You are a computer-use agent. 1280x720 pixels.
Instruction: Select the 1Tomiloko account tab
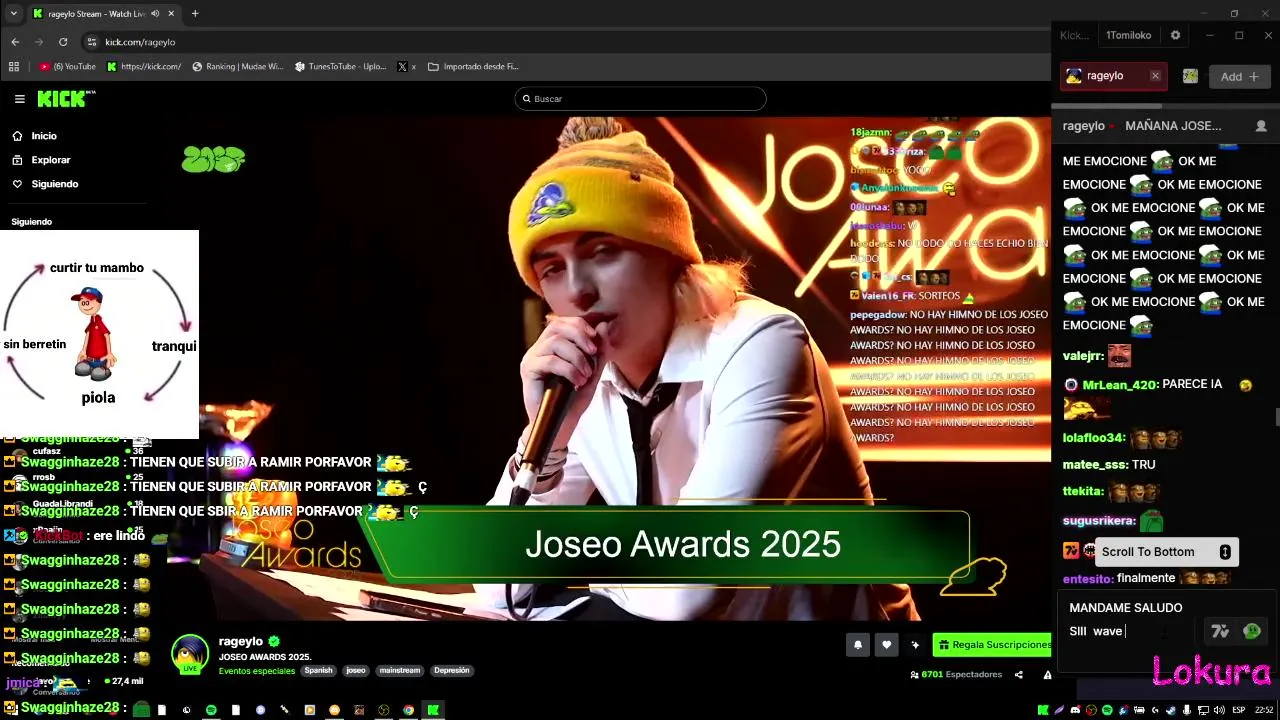[x=1128, y=35]
